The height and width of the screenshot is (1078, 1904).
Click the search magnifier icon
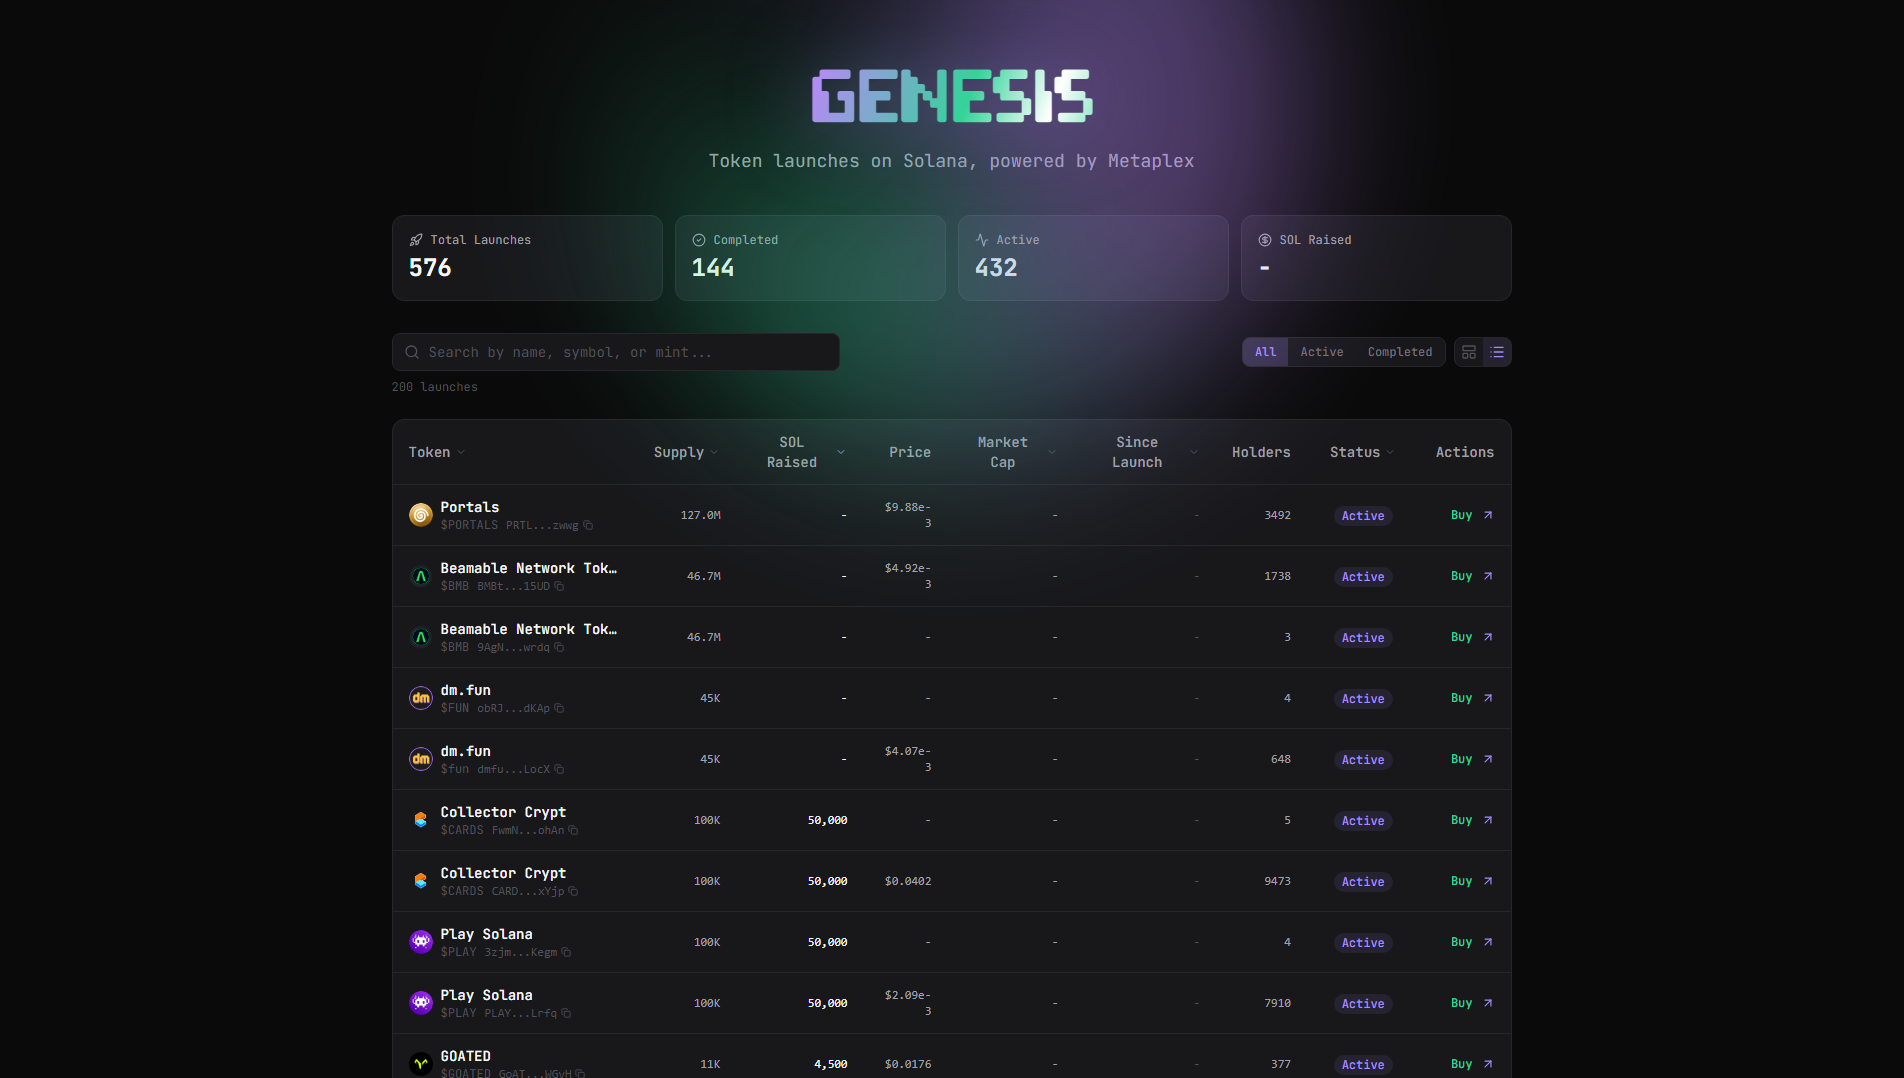pos(412,352)
